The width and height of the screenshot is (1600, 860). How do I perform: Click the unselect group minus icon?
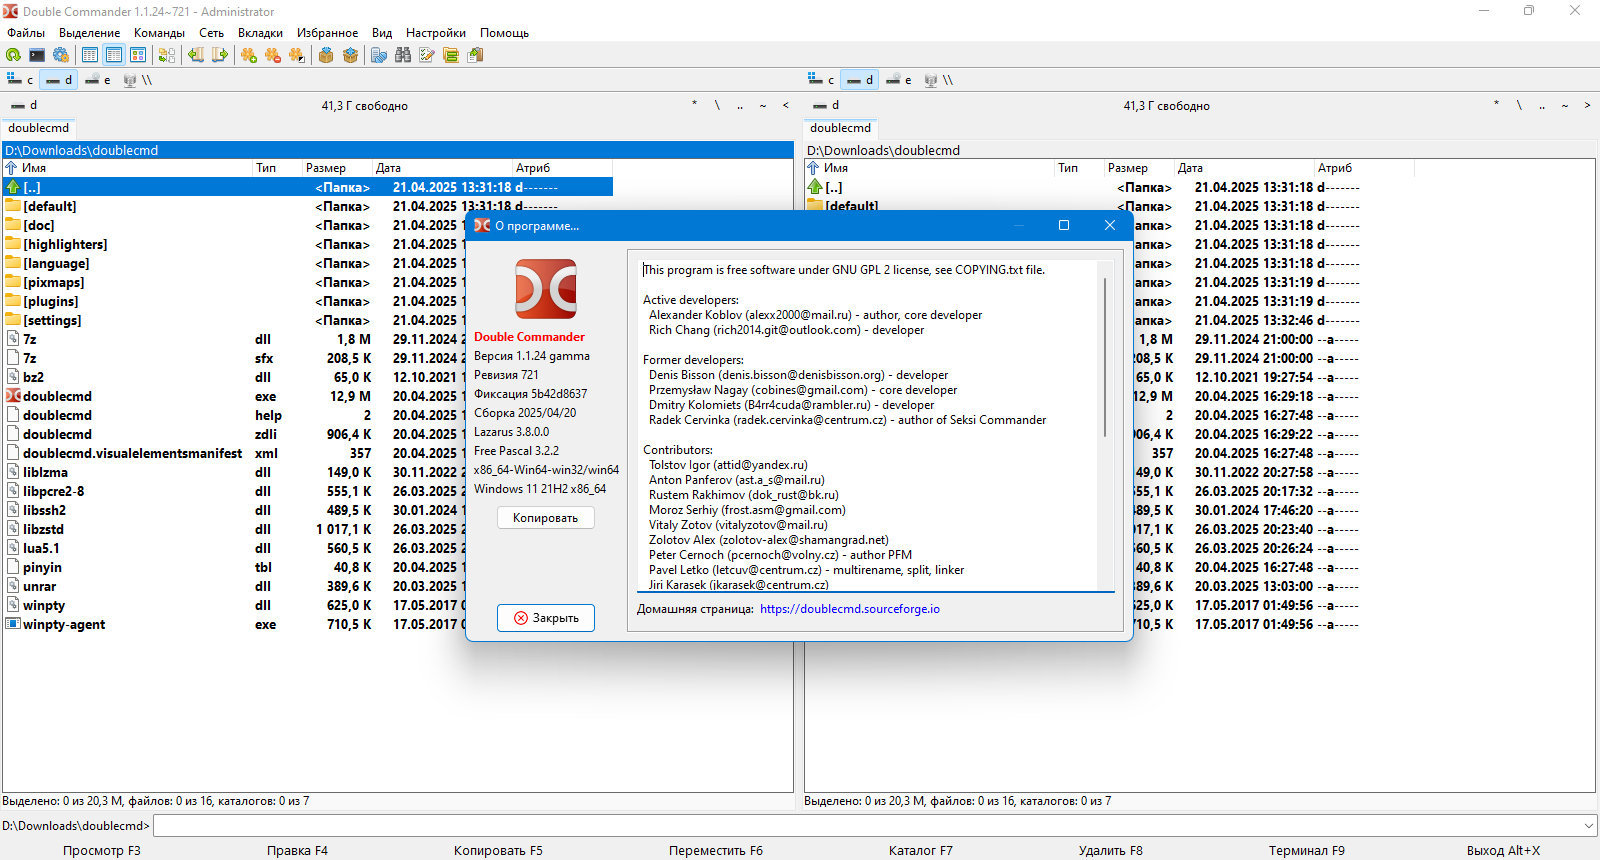pyautogui.click(x=273, y=55)
